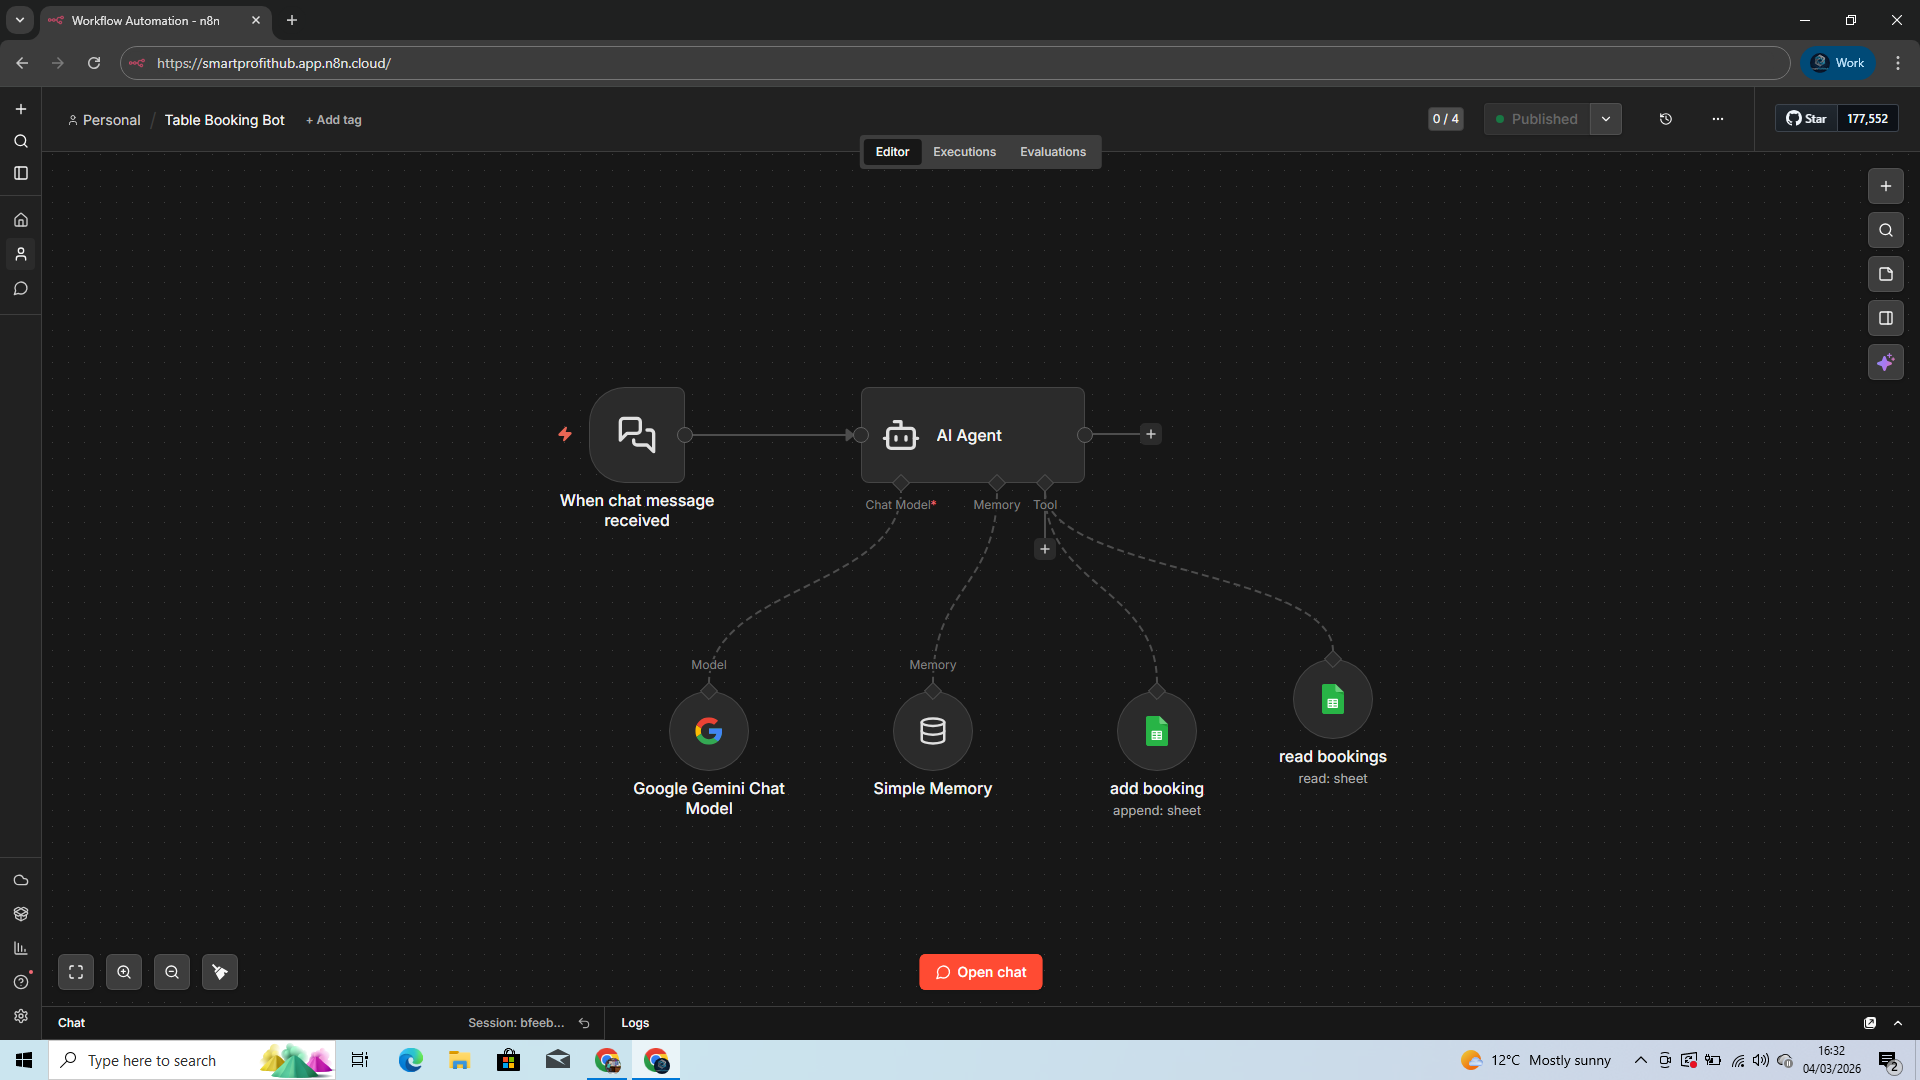This screenshot has height=1080, width=1920.
Task: Toggle the left sidebar panel icon
Action: point(21,173)
